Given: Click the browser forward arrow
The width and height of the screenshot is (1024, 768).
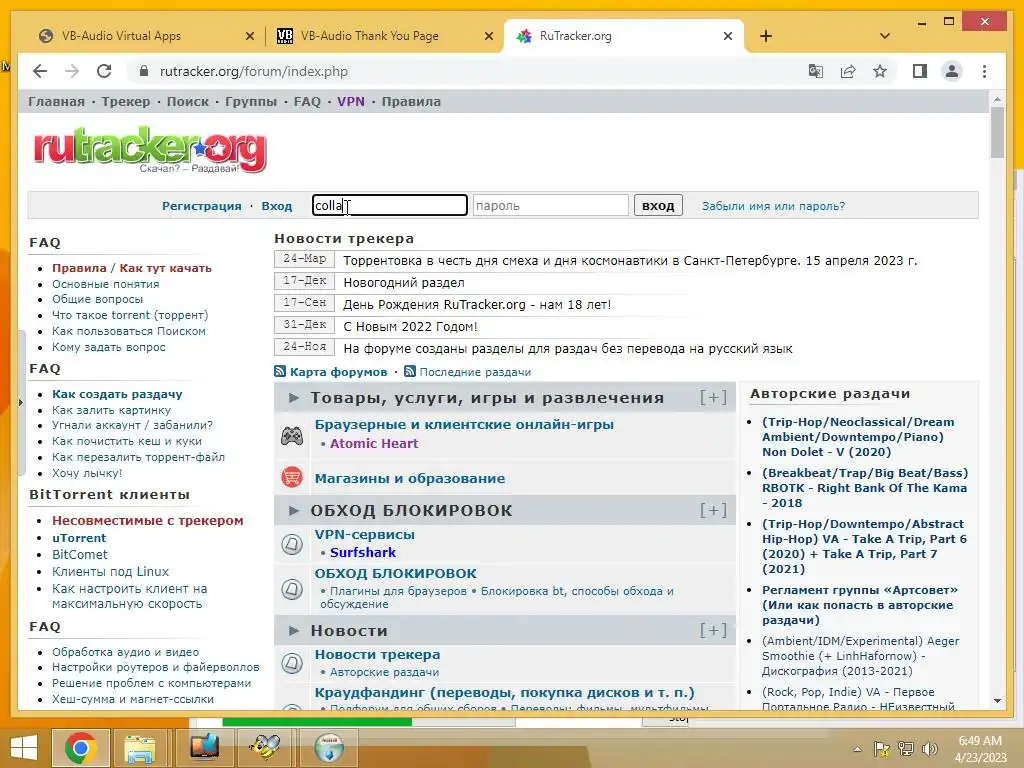Looking at the screenshot, I should (72, 71).
